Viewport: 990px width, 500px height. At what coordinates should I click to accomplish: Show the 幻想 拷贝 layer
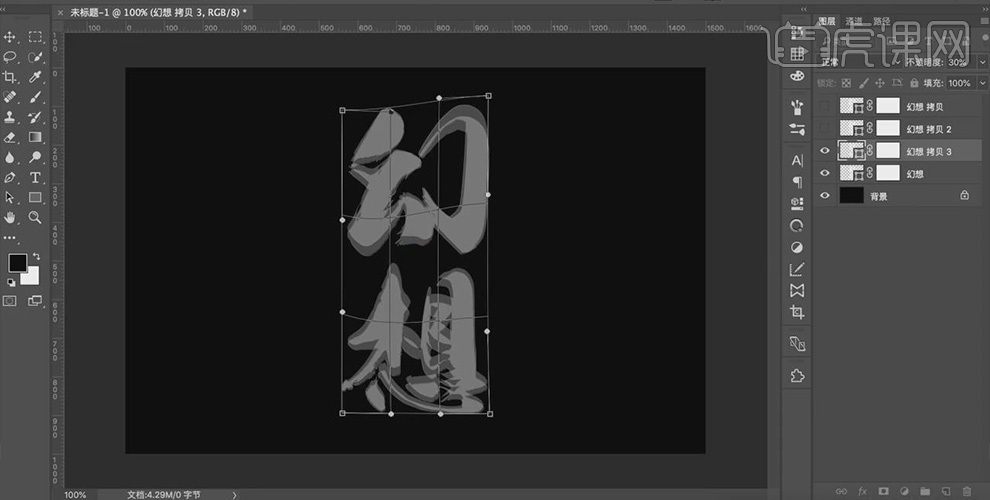click(825, 106)
